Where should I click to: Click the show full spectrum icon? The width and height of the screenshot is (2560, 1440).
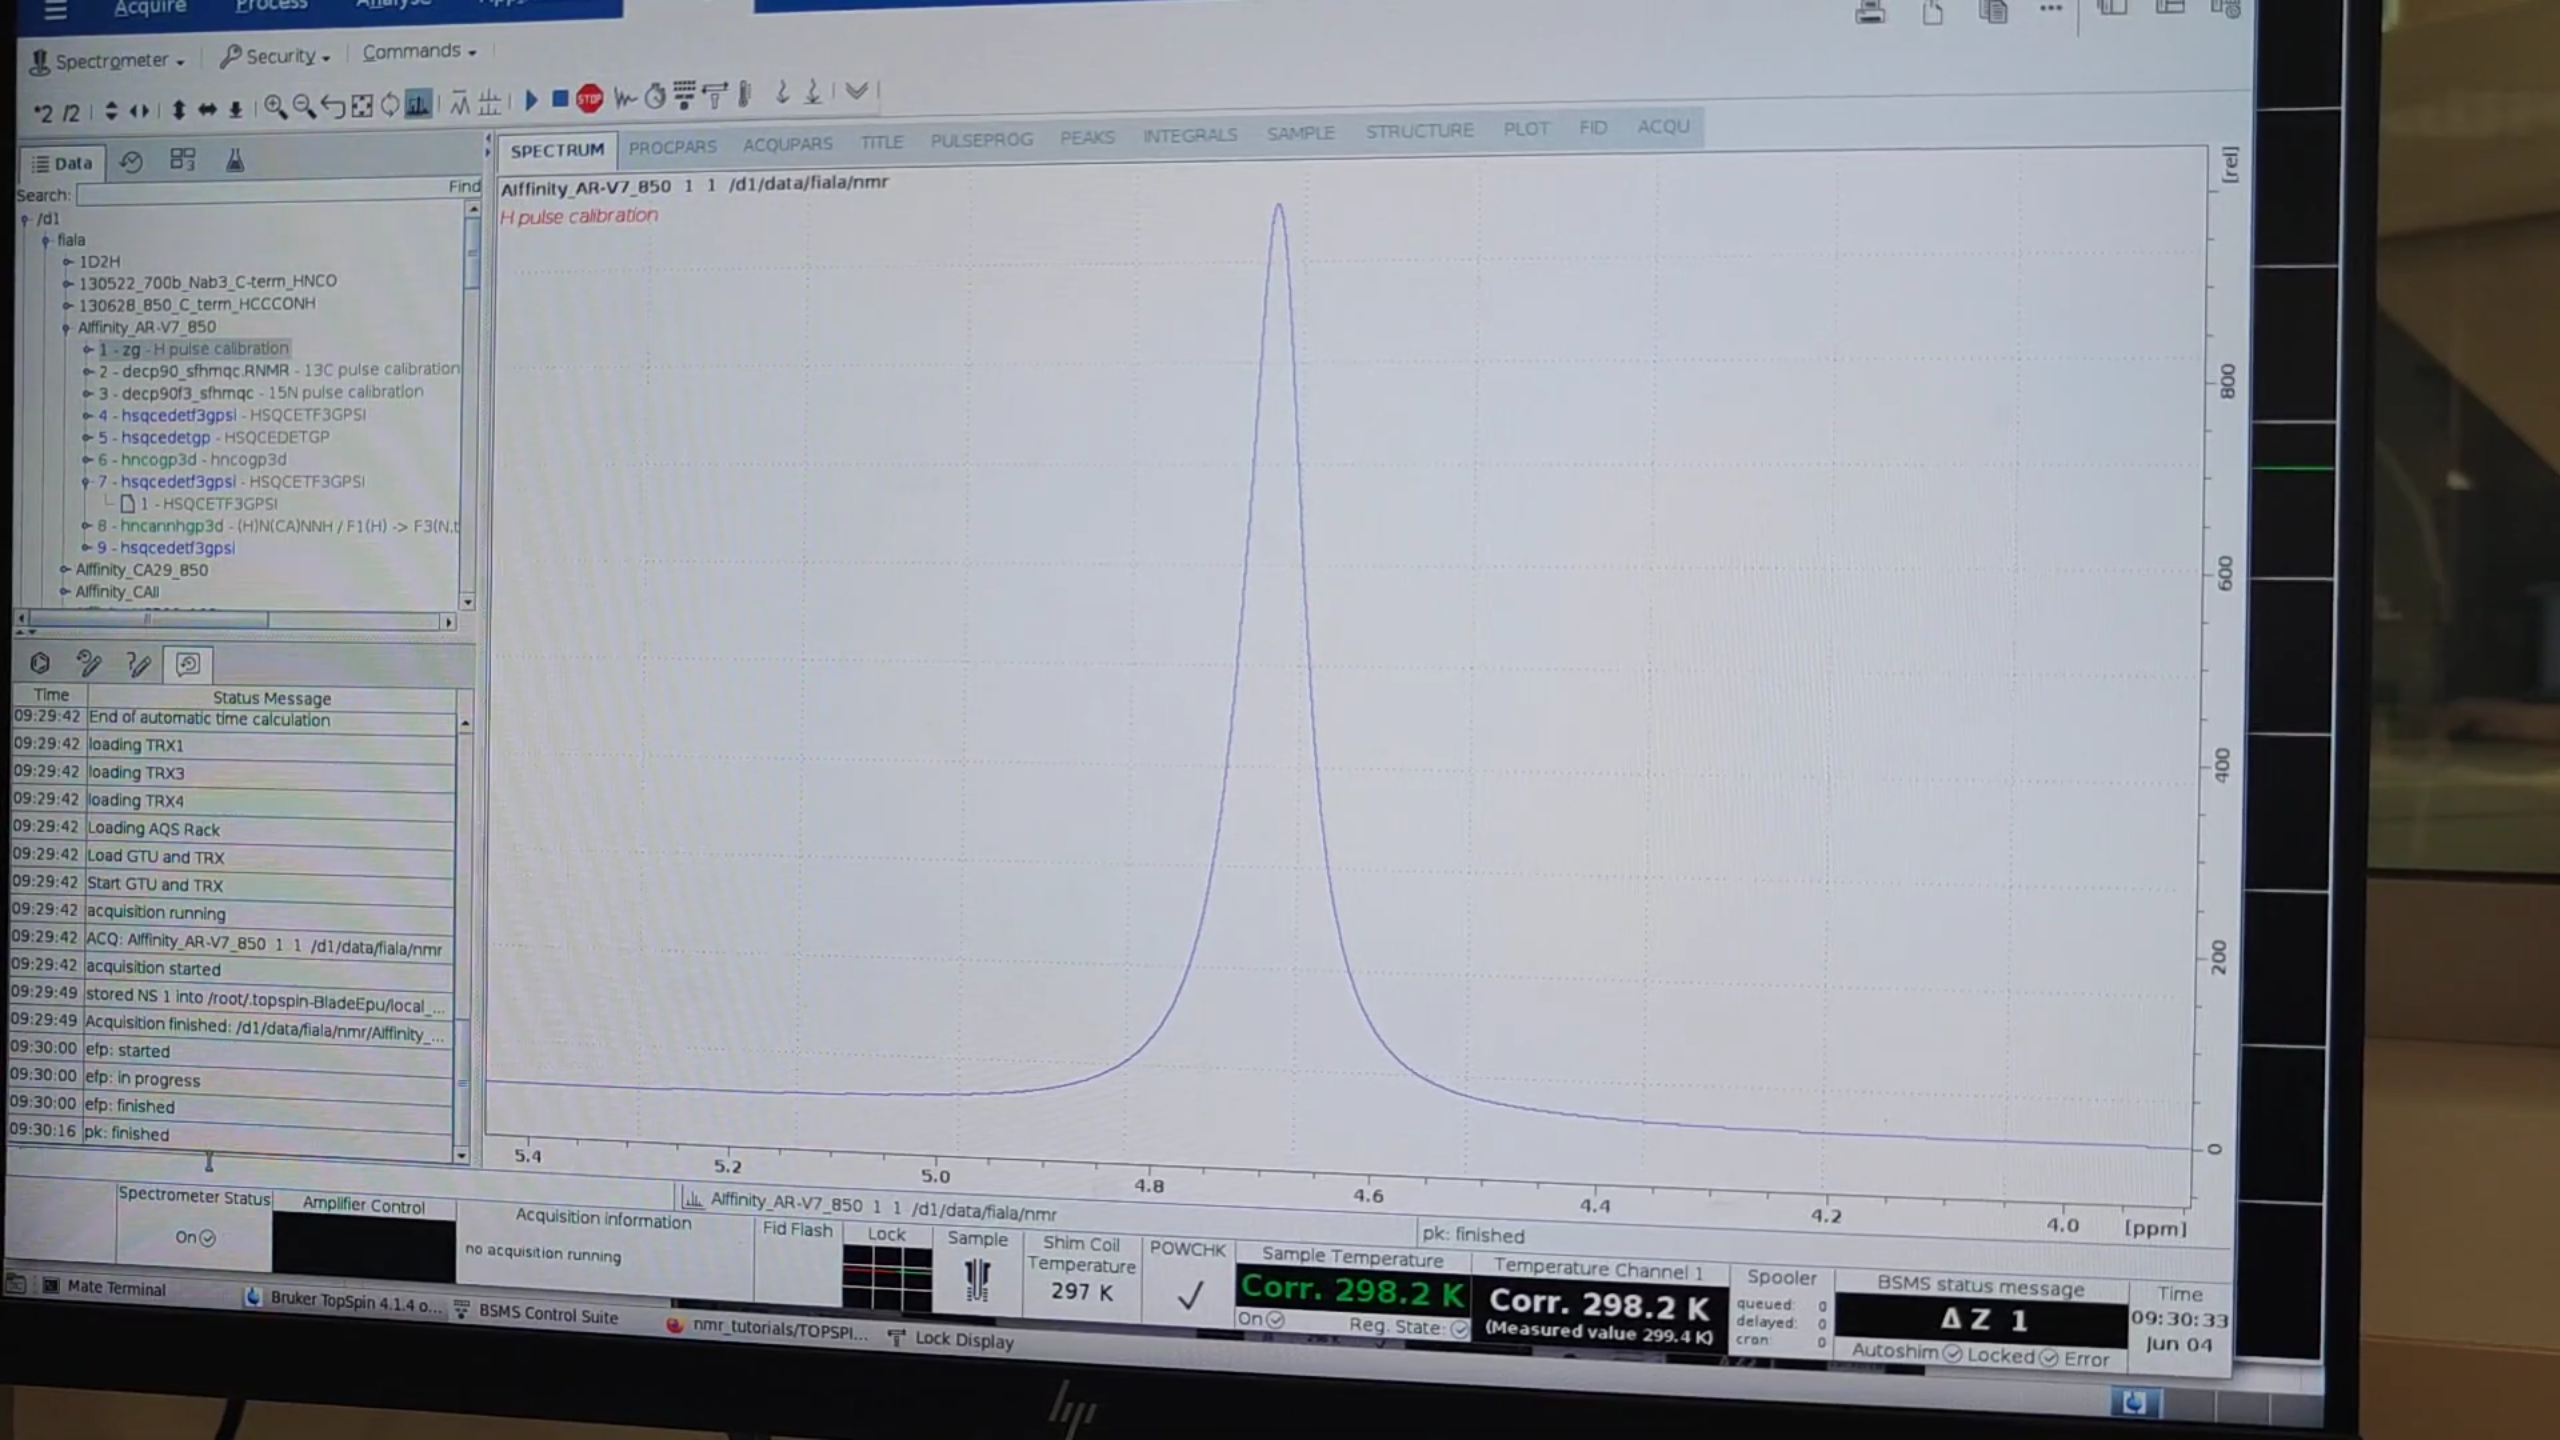pyautogui.click(x=362, y=106)
